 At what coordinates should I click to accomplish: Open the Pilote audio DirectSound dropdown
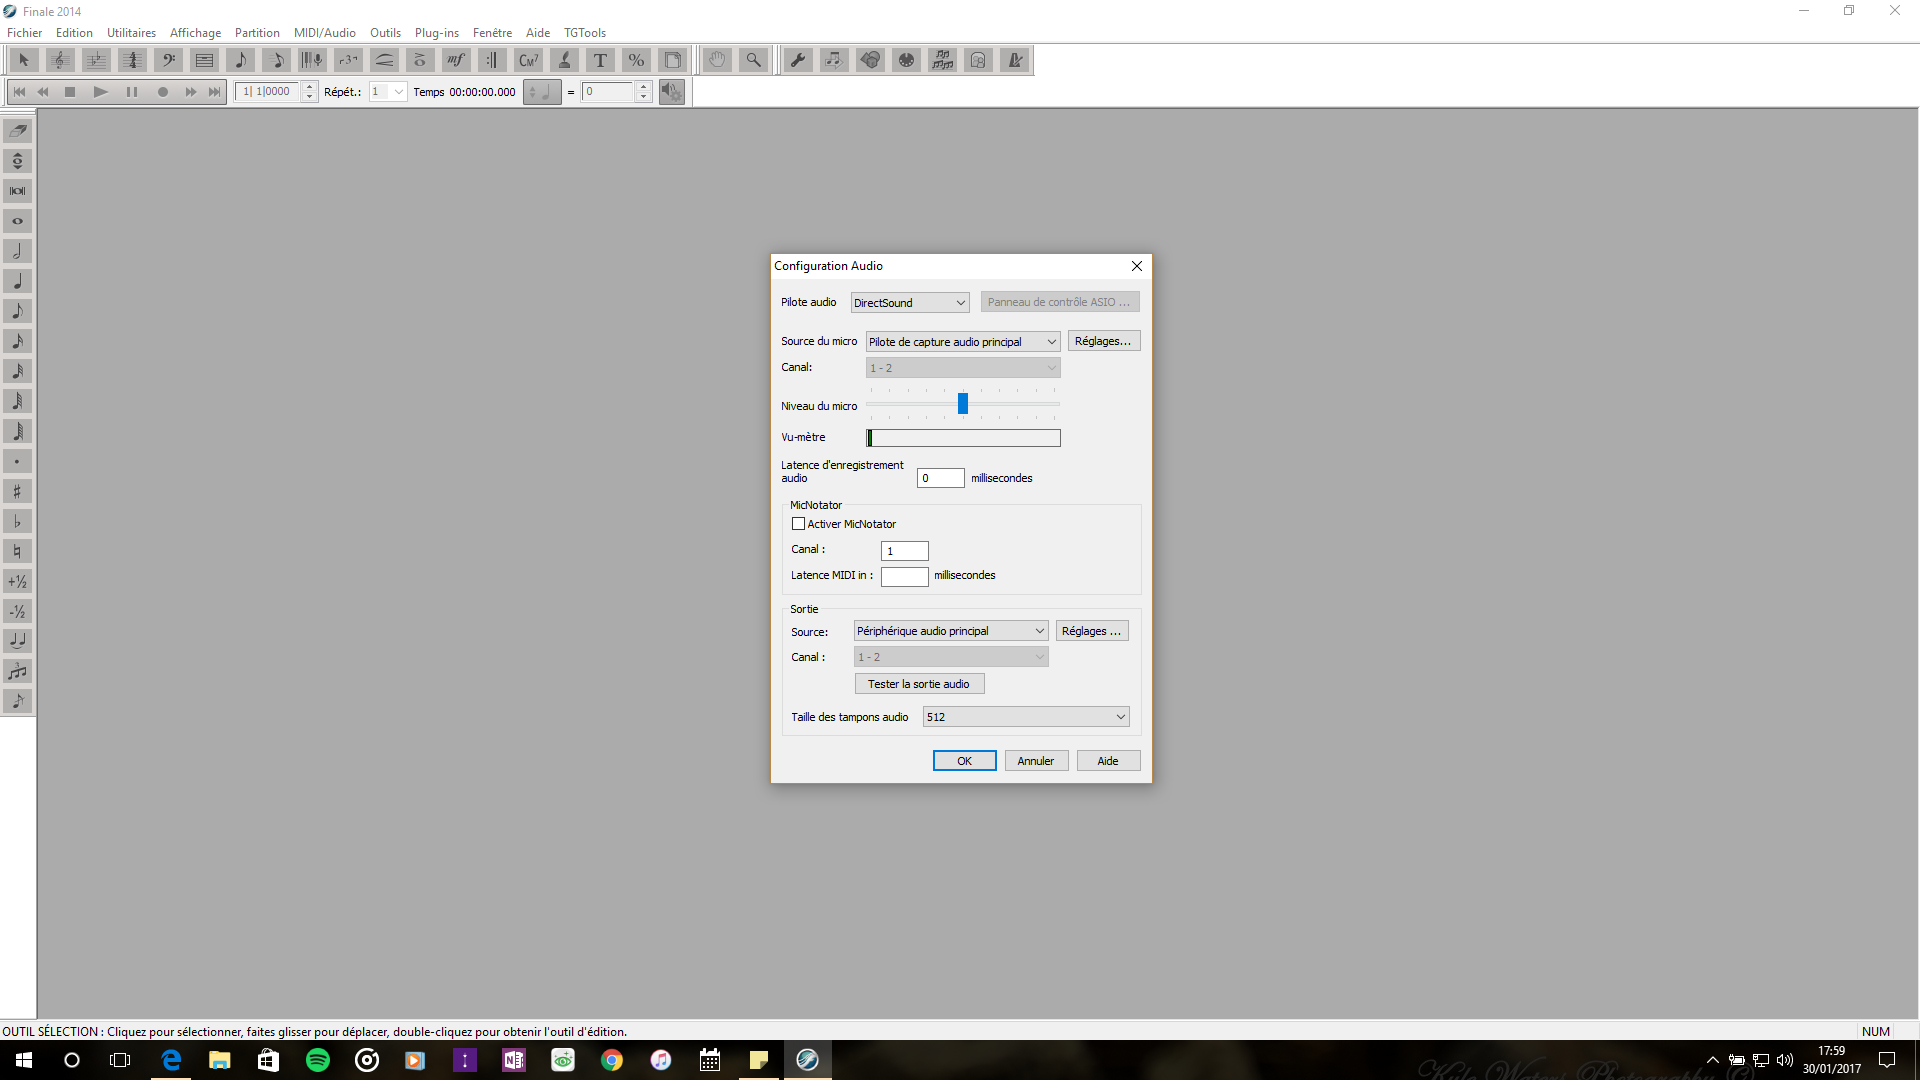pos(909,302)
